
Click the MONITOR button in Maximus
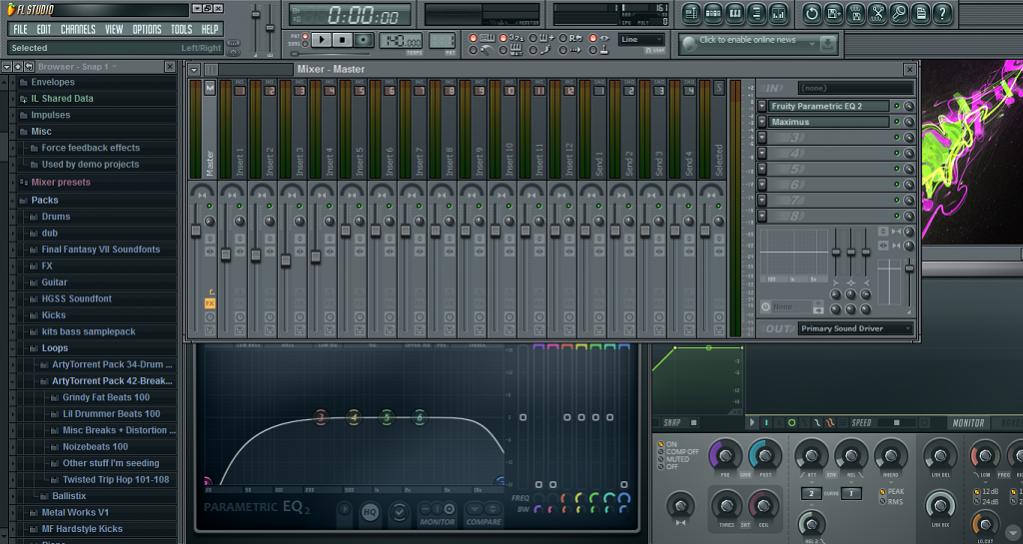tap(968, 423)
